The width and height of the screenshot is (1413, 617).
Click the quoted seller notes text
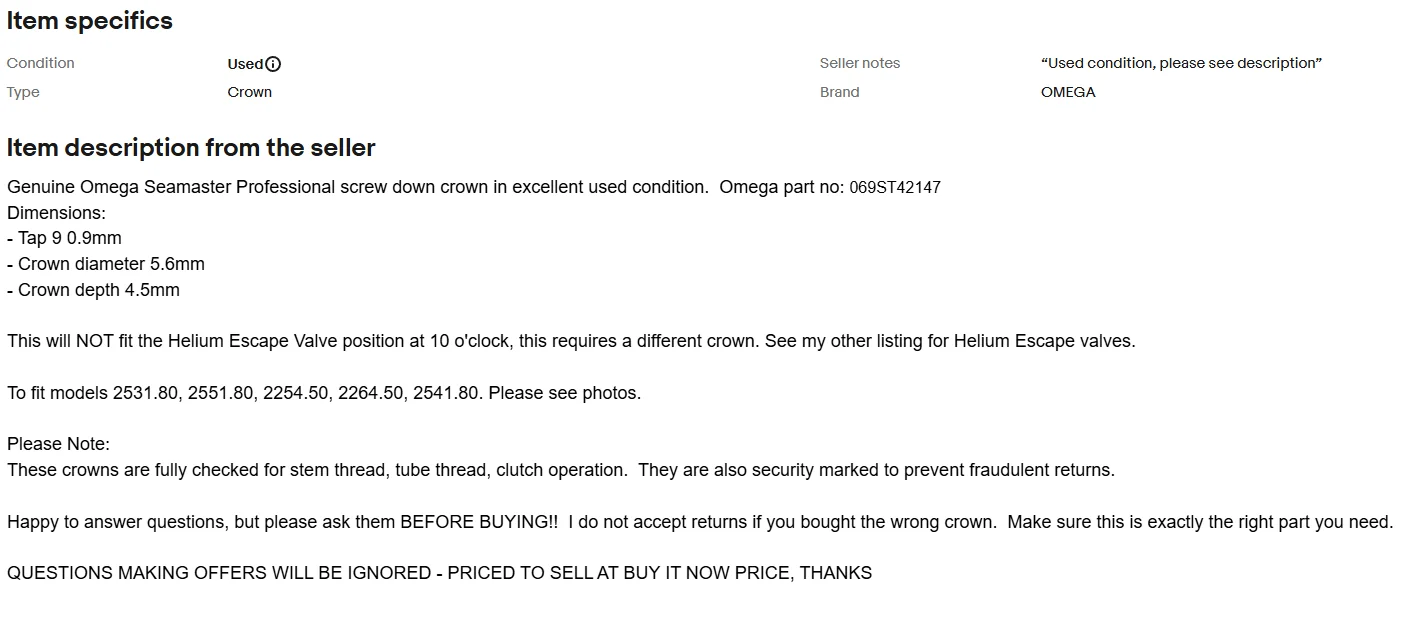pyautogui.click(x=1181, y=63)
